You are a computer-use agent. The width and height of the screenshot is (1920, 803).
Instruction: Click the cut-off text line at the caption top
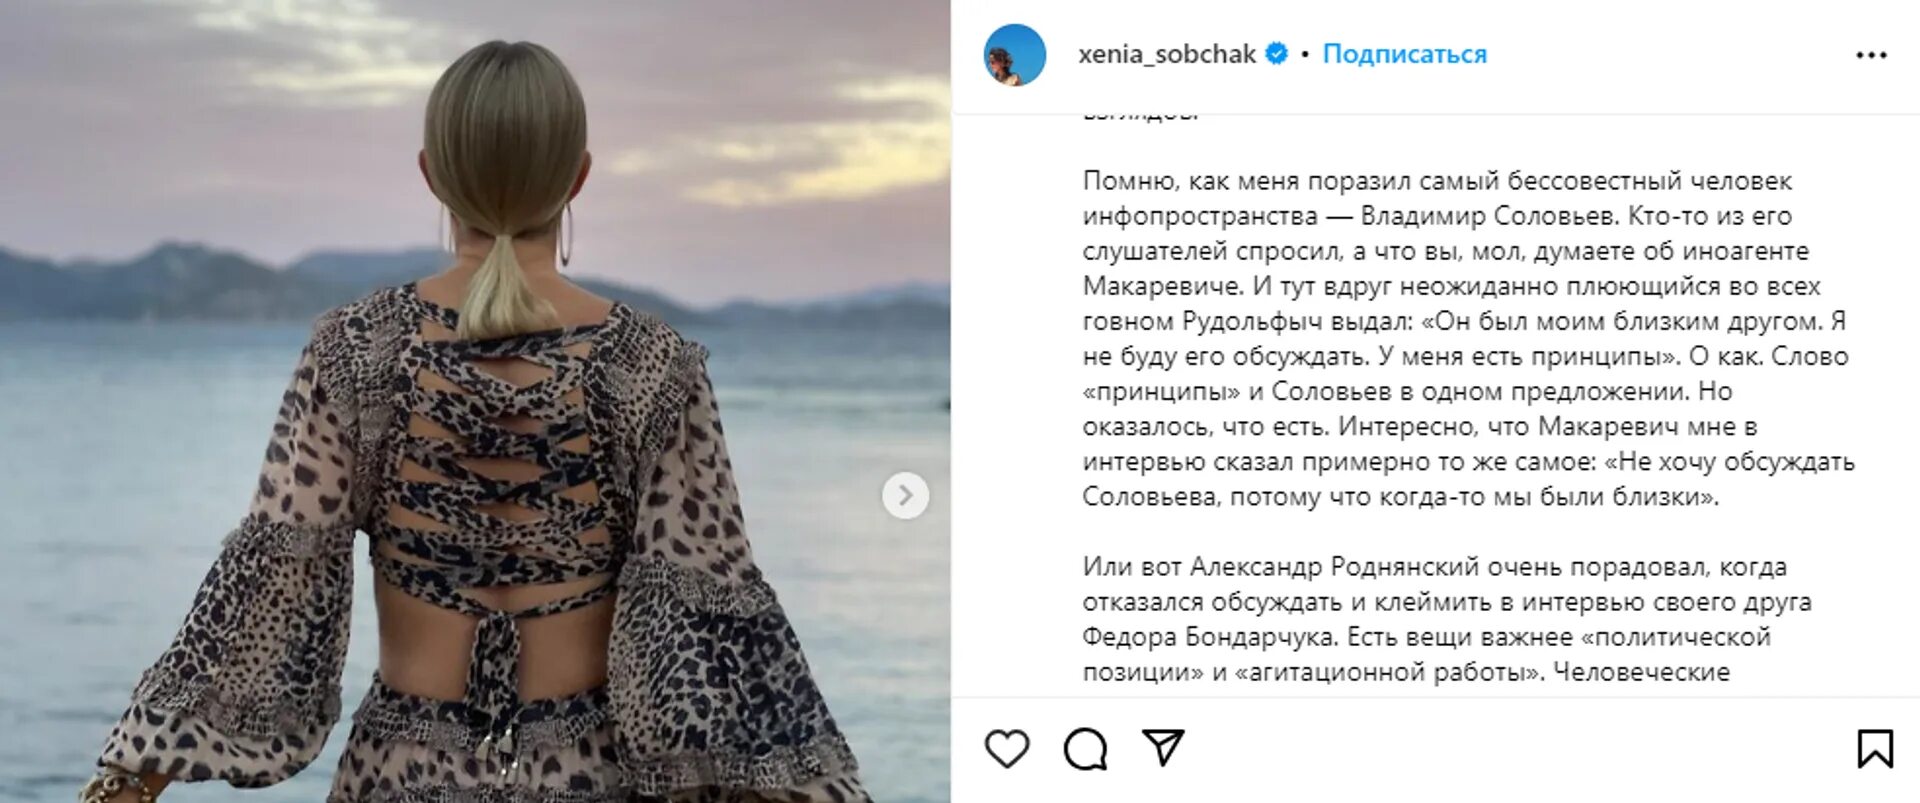tap(1140, 114)
